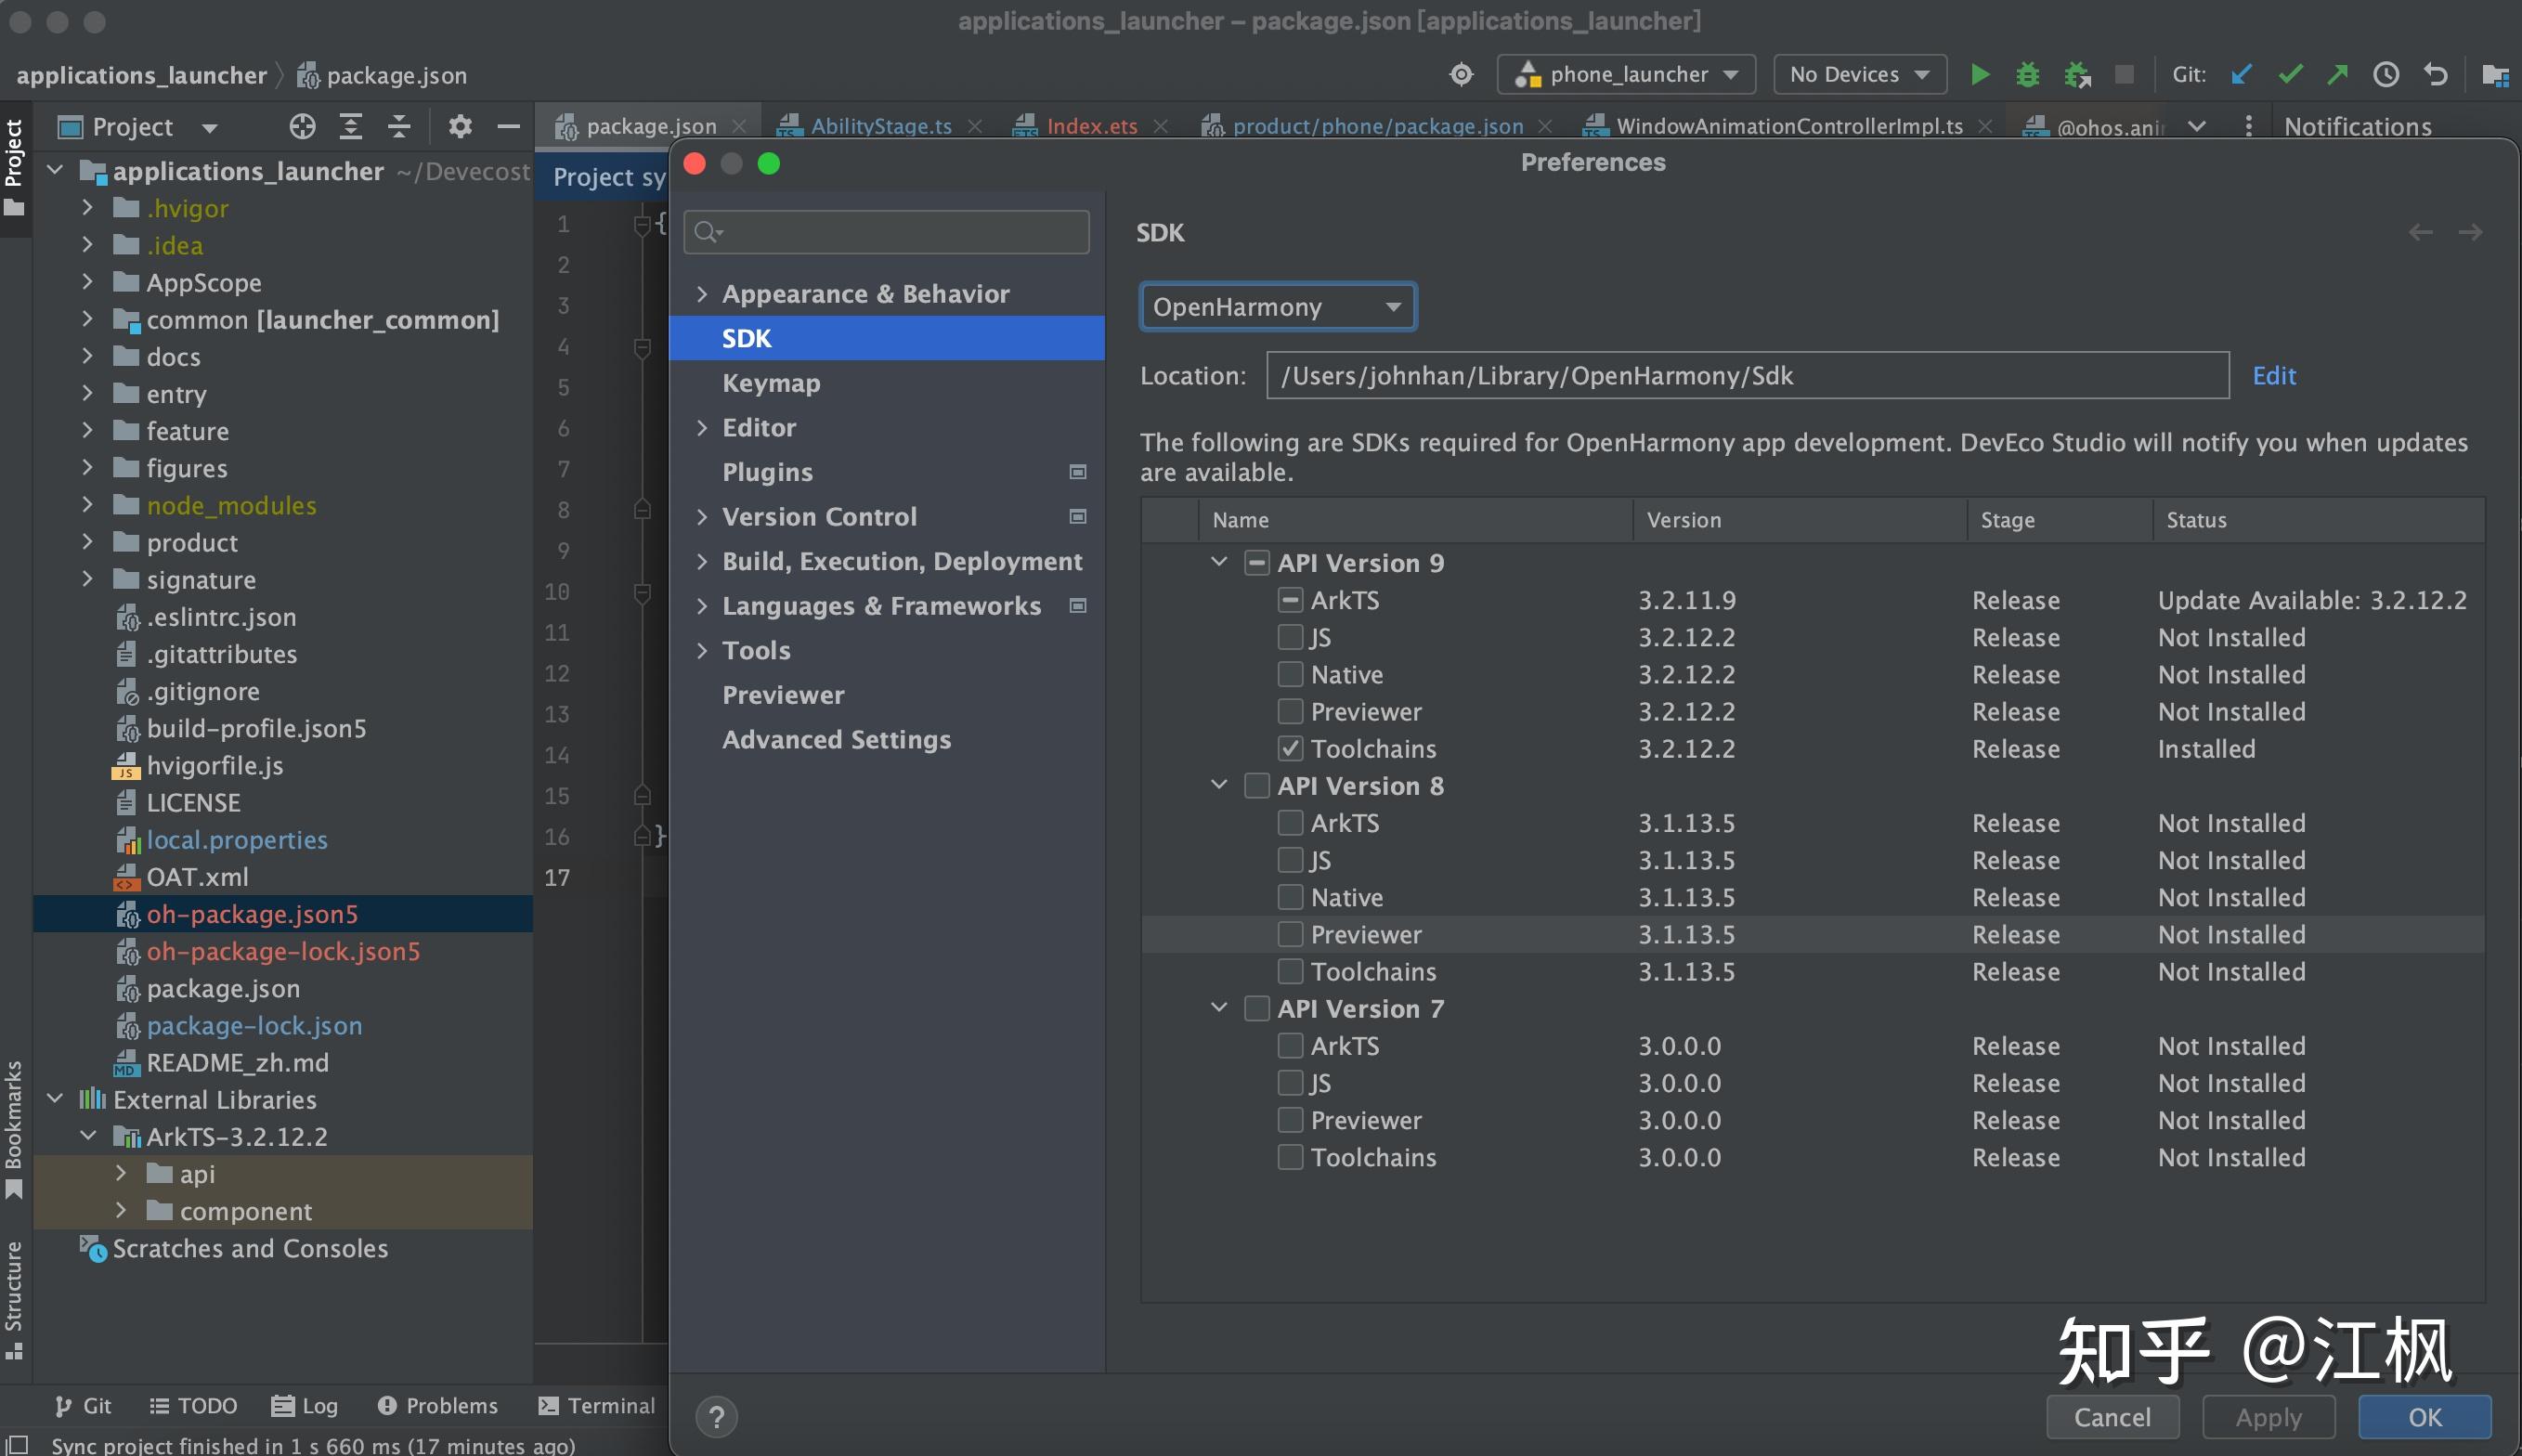Screen dimensions: 2522x1456
Task: Click the project panel settings gear
Action: coord(459,126)
